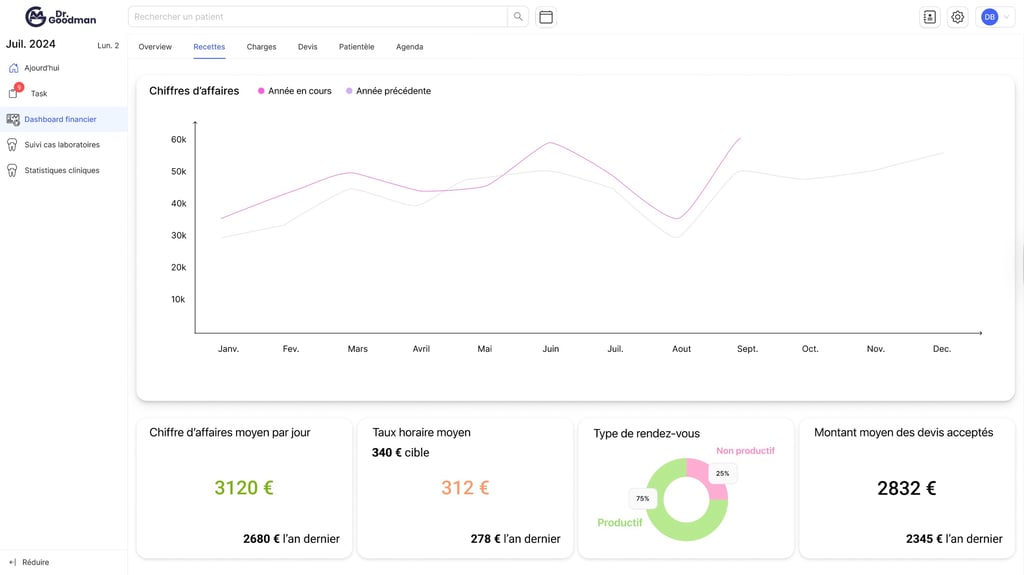The width and height of the screenshot is (1024, 575).
Task: Click the tooth icon for Suivi cas laboratoires
Action: (x=12, y=145)
